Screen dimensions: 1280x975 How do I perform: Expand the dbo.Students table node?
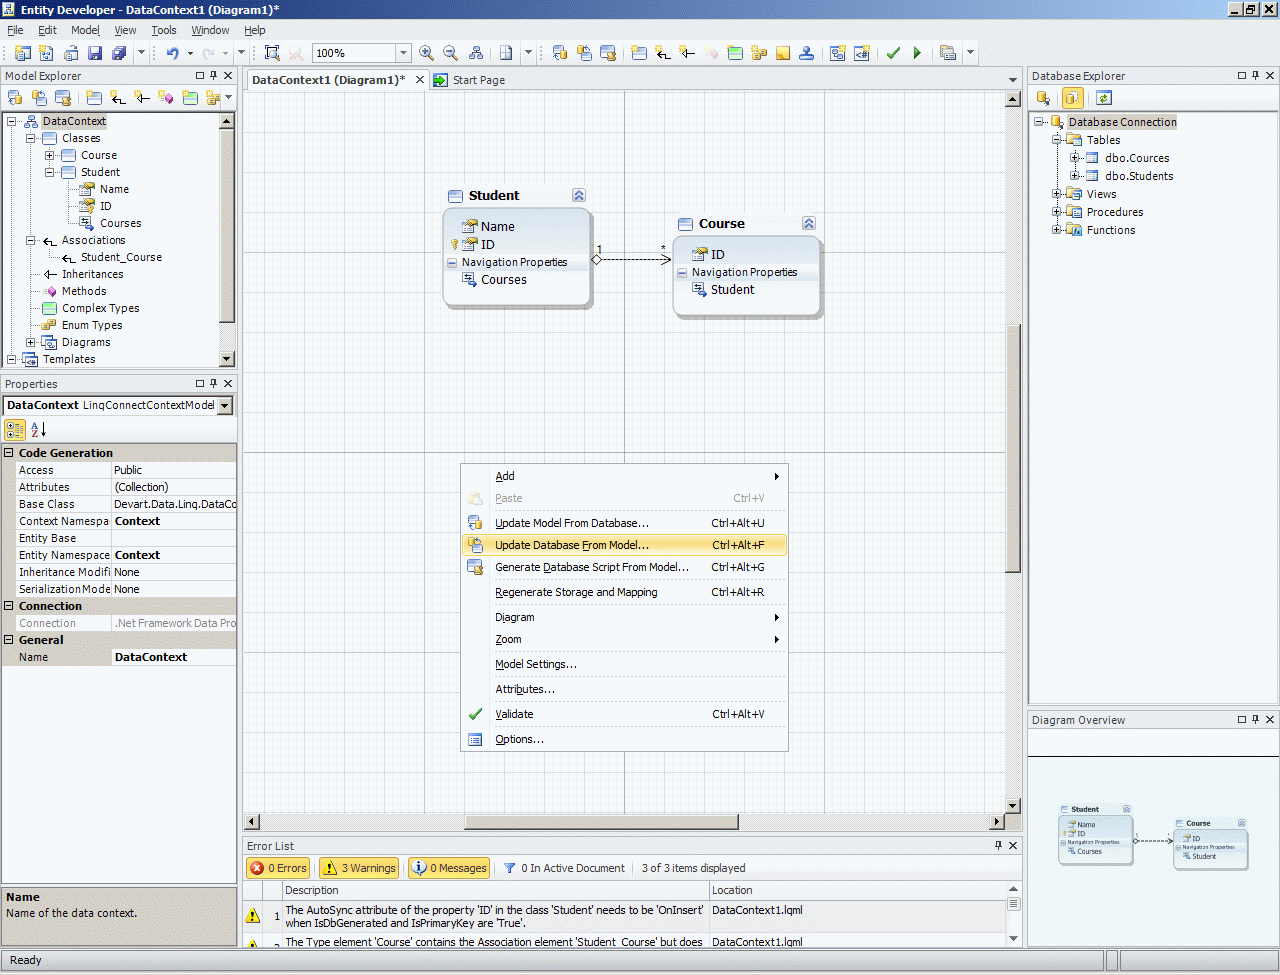click(1075, 176)
